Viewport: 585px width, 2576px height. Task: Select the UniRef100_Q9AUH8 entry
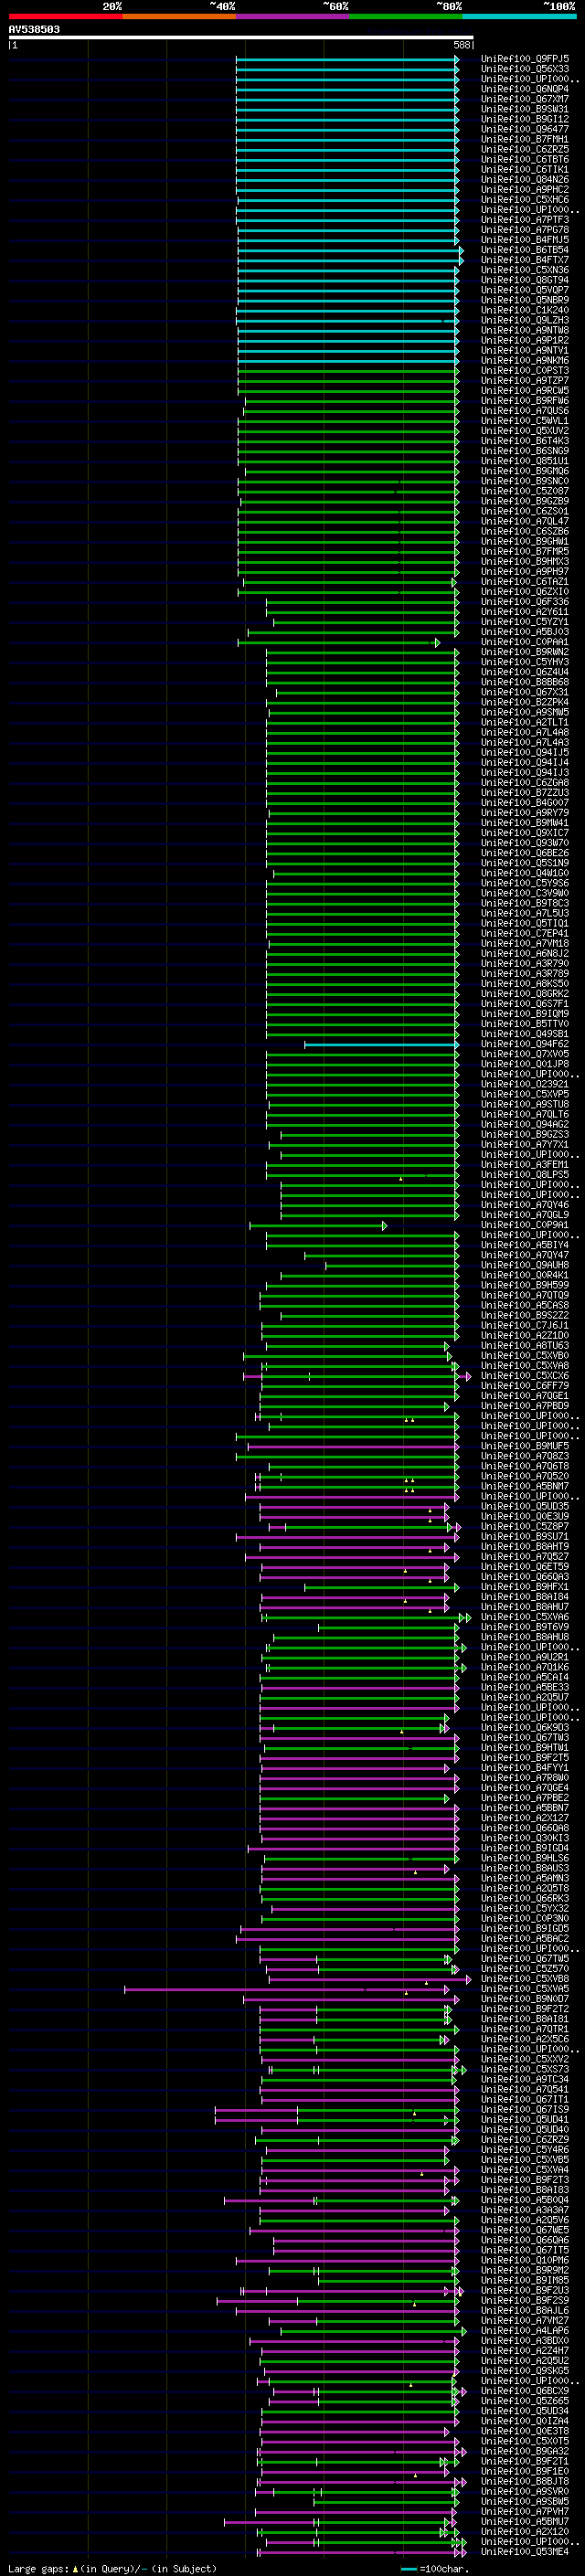click(525, 1265)
